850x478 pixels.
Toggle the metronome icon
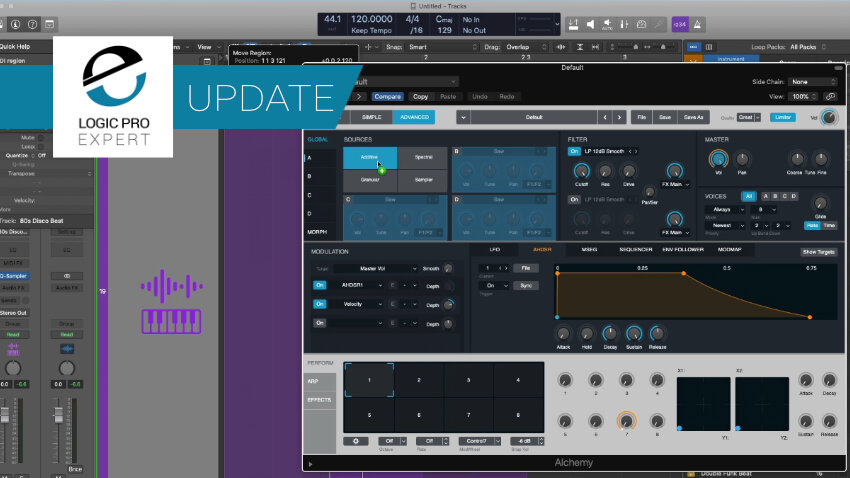[x=698, y=24]
